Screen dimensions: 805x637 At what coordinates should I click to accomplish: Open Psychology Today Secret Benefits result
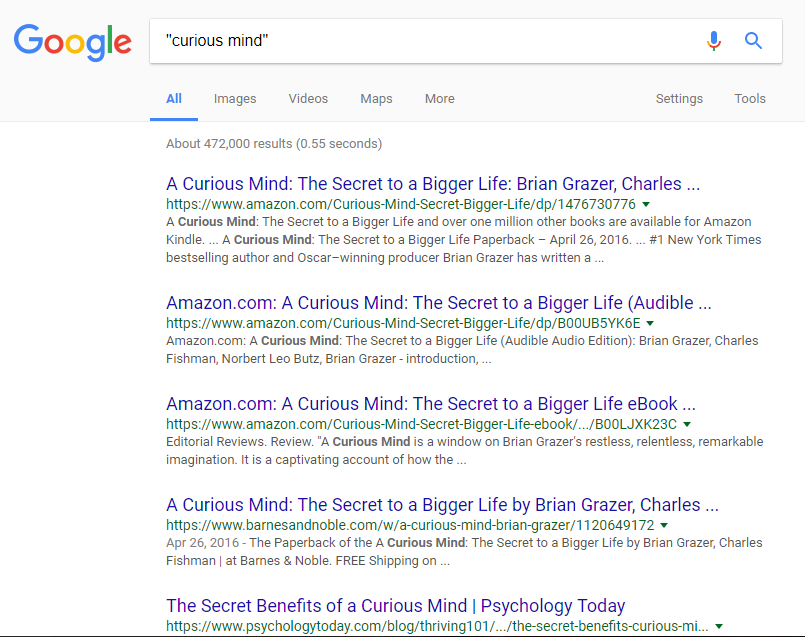coord(395,606)
